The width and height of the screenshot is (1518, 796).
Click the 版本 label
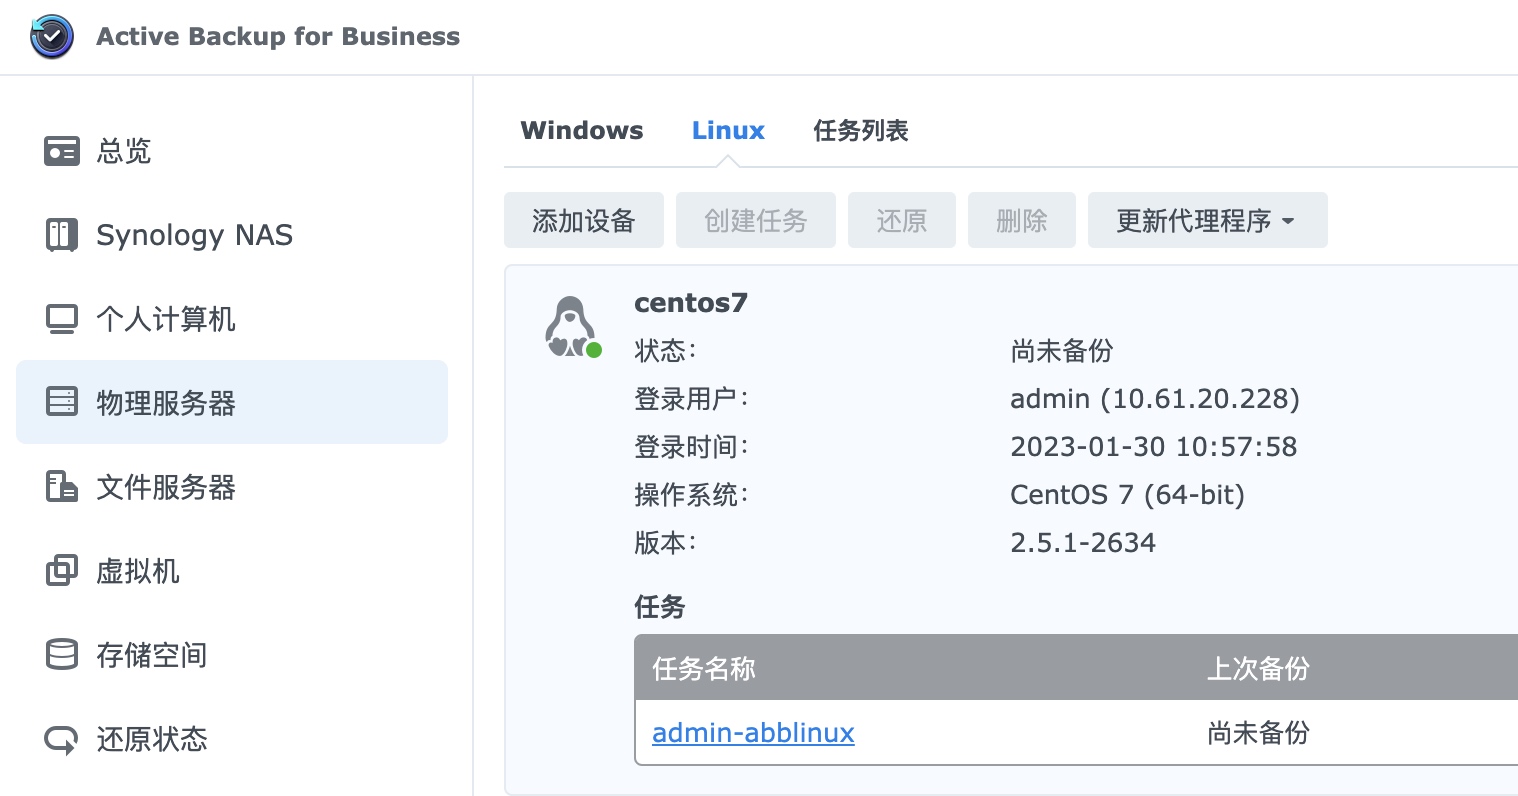coord(665,543)
